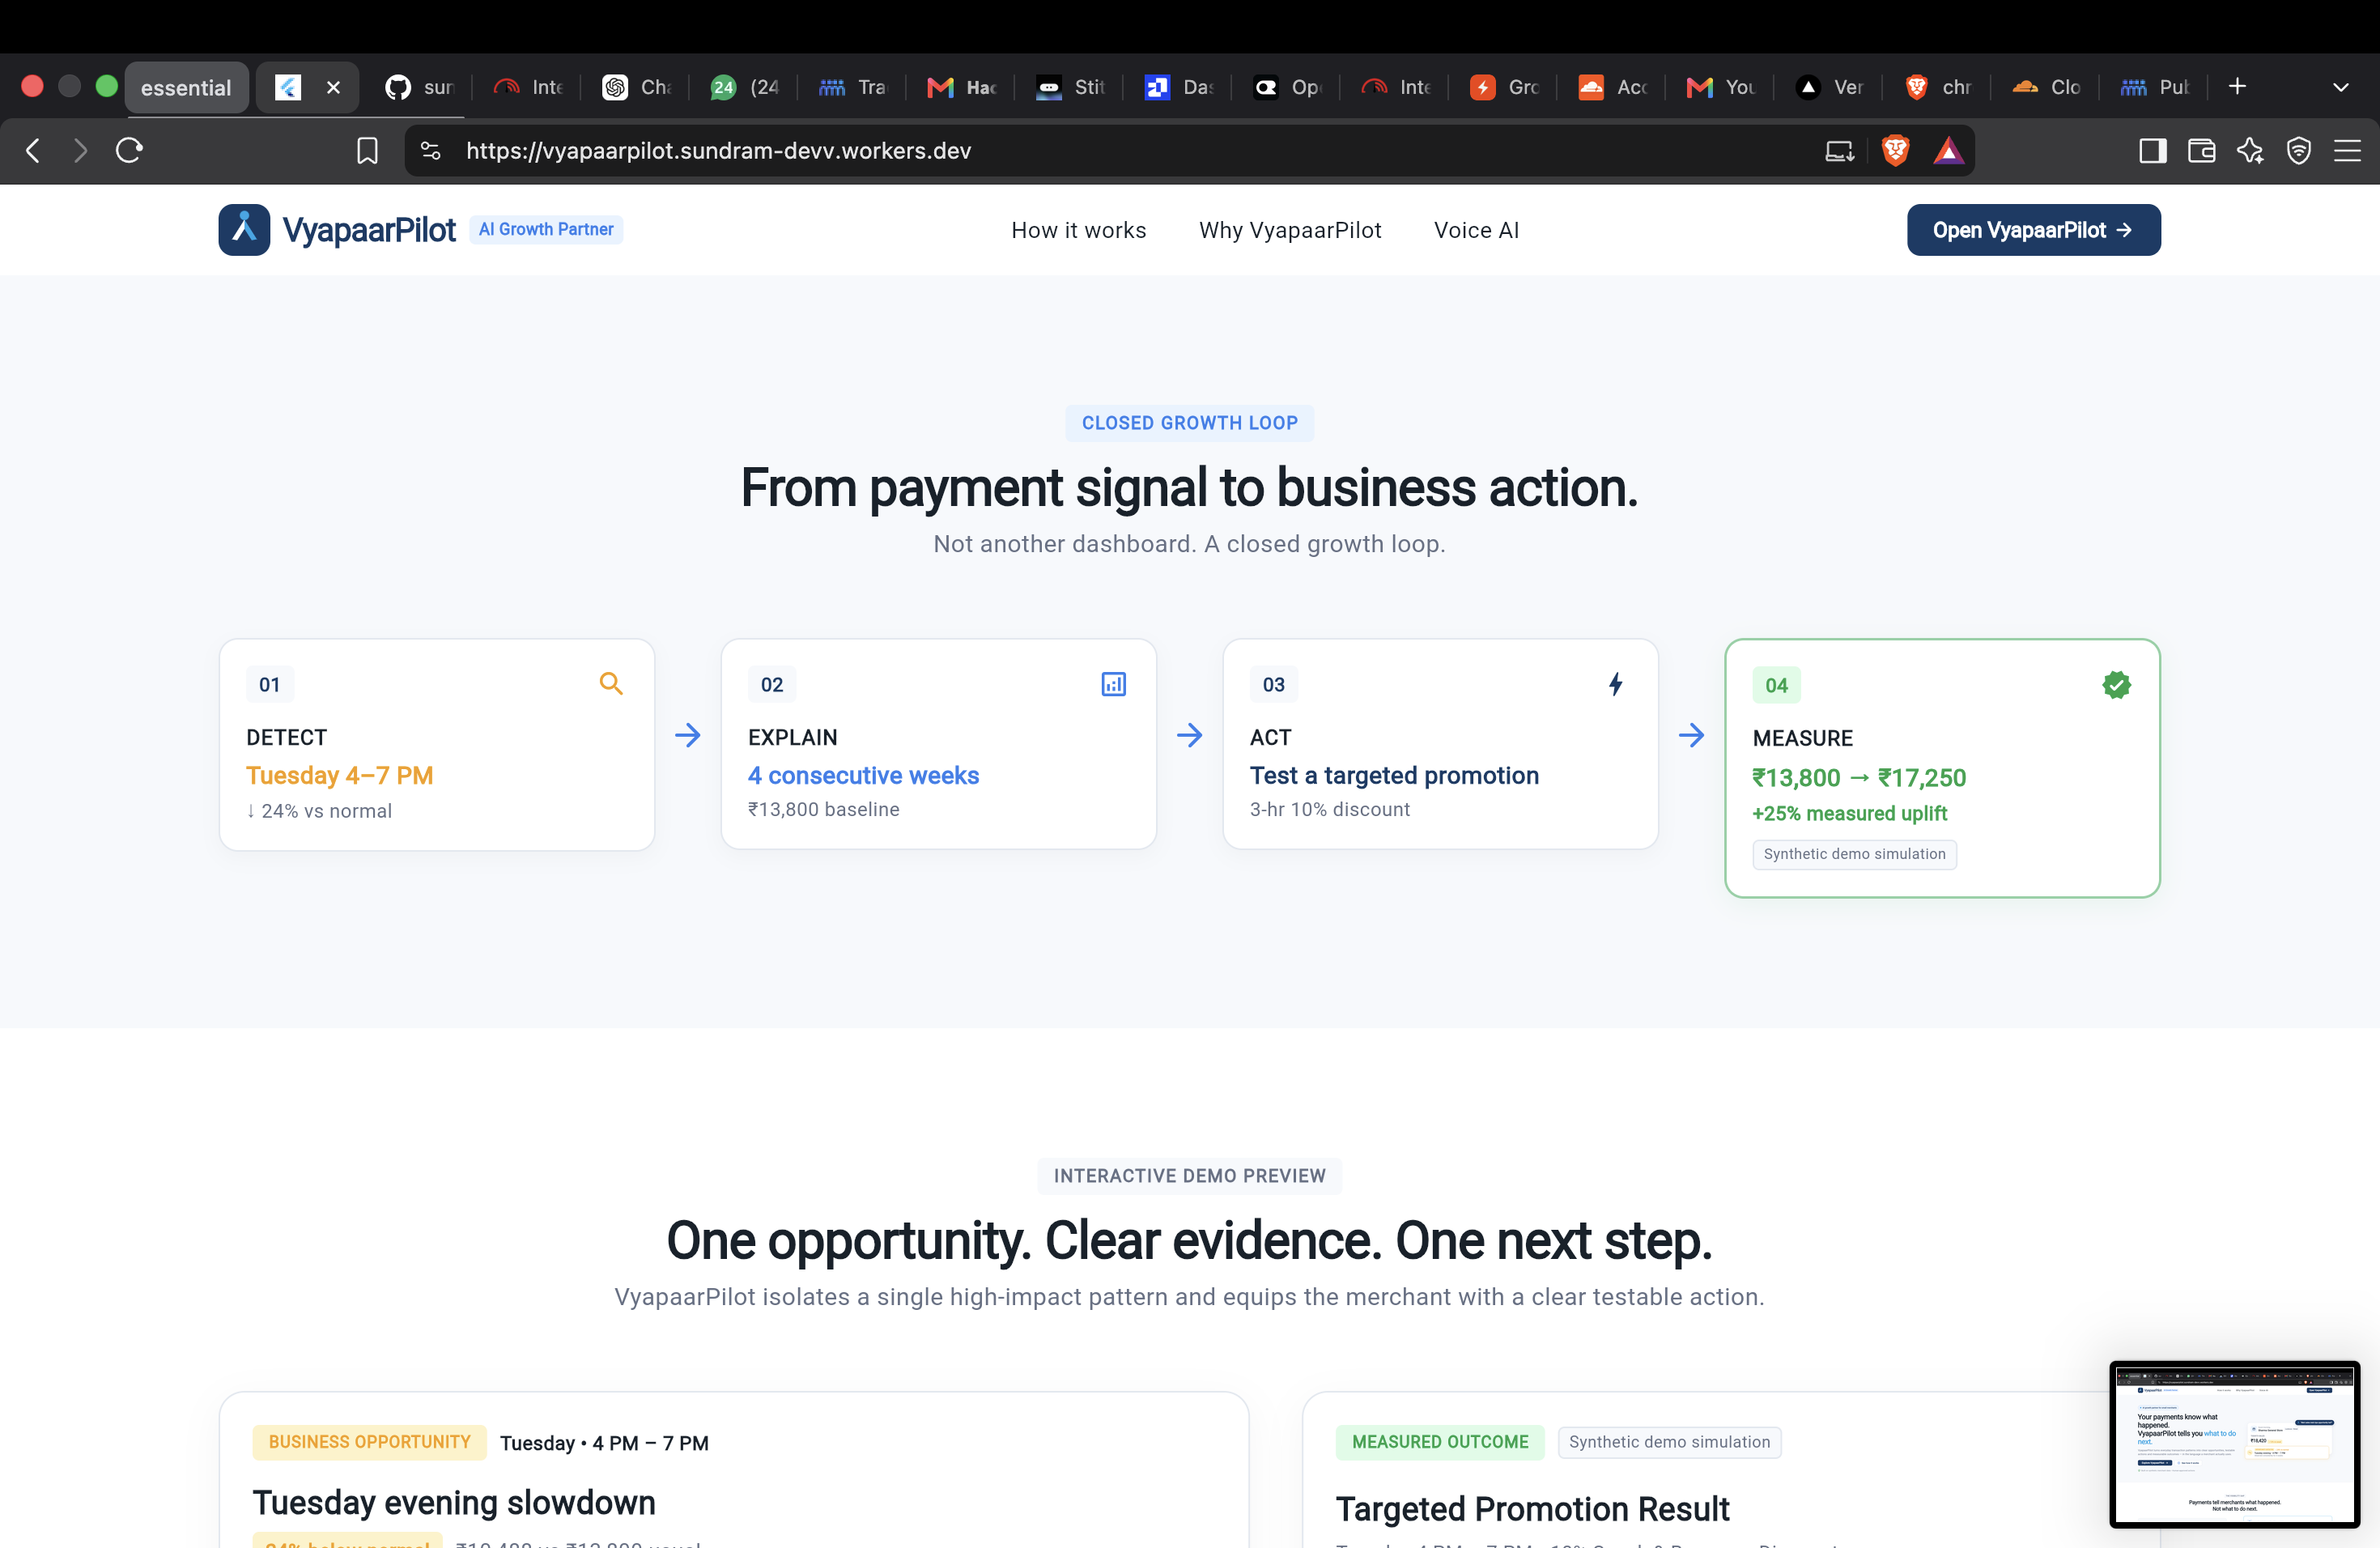Click the CLOSED GROWTH LOOP label

[1190, 423]
